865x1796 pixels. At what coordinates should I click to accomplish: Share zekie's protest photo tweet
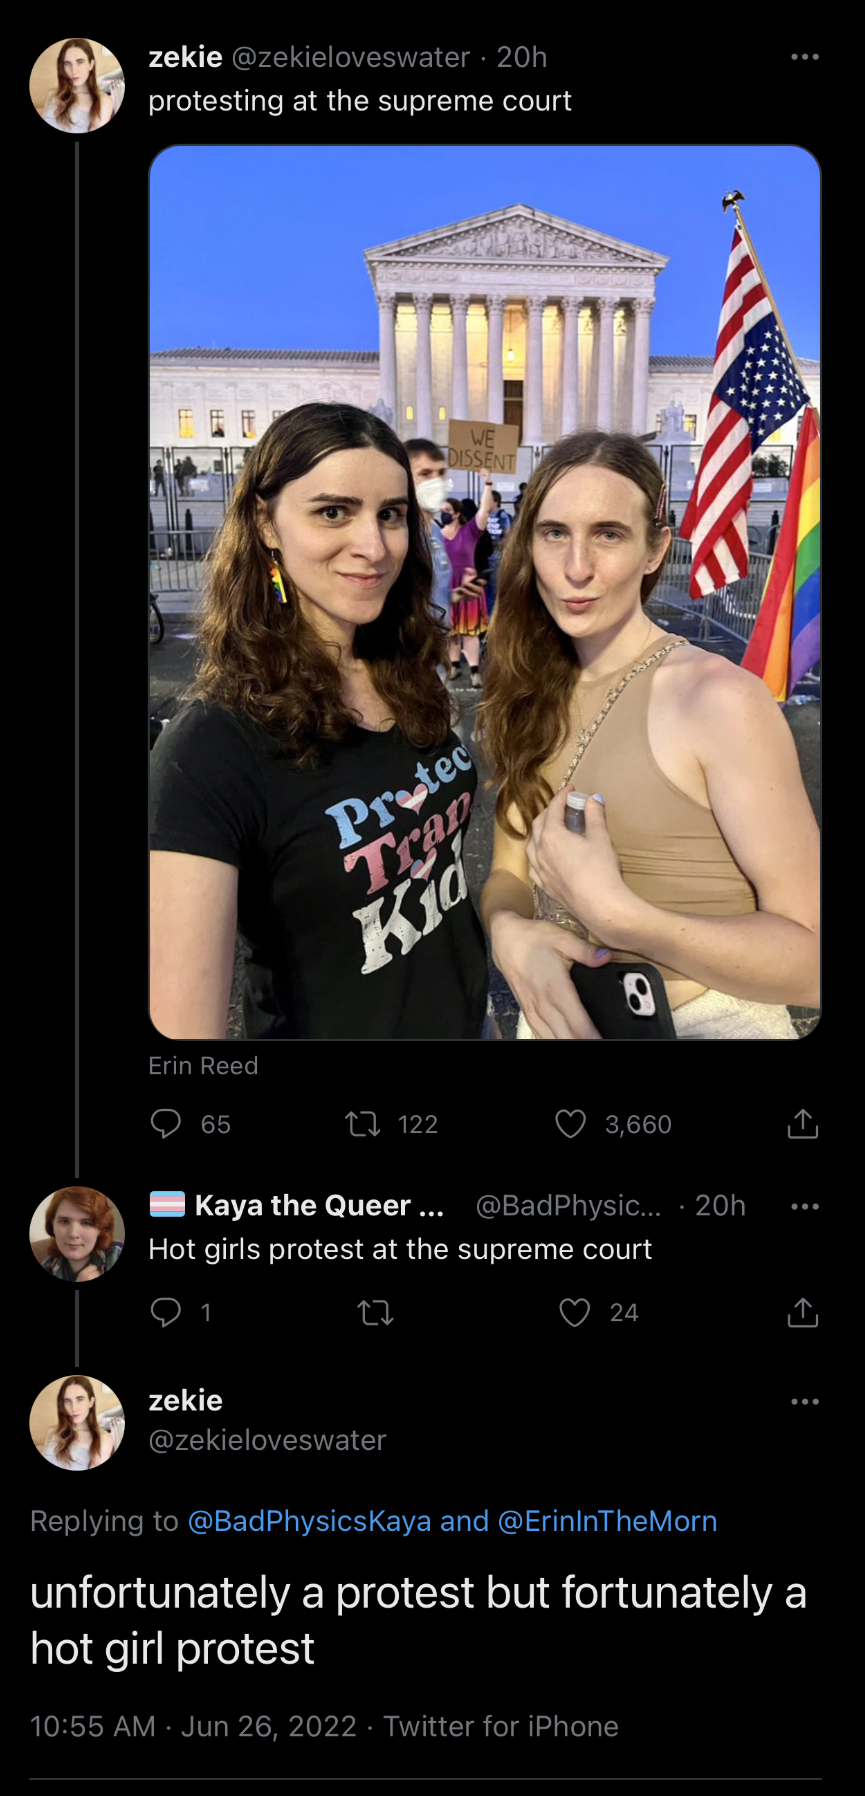tap(802, 1124)
